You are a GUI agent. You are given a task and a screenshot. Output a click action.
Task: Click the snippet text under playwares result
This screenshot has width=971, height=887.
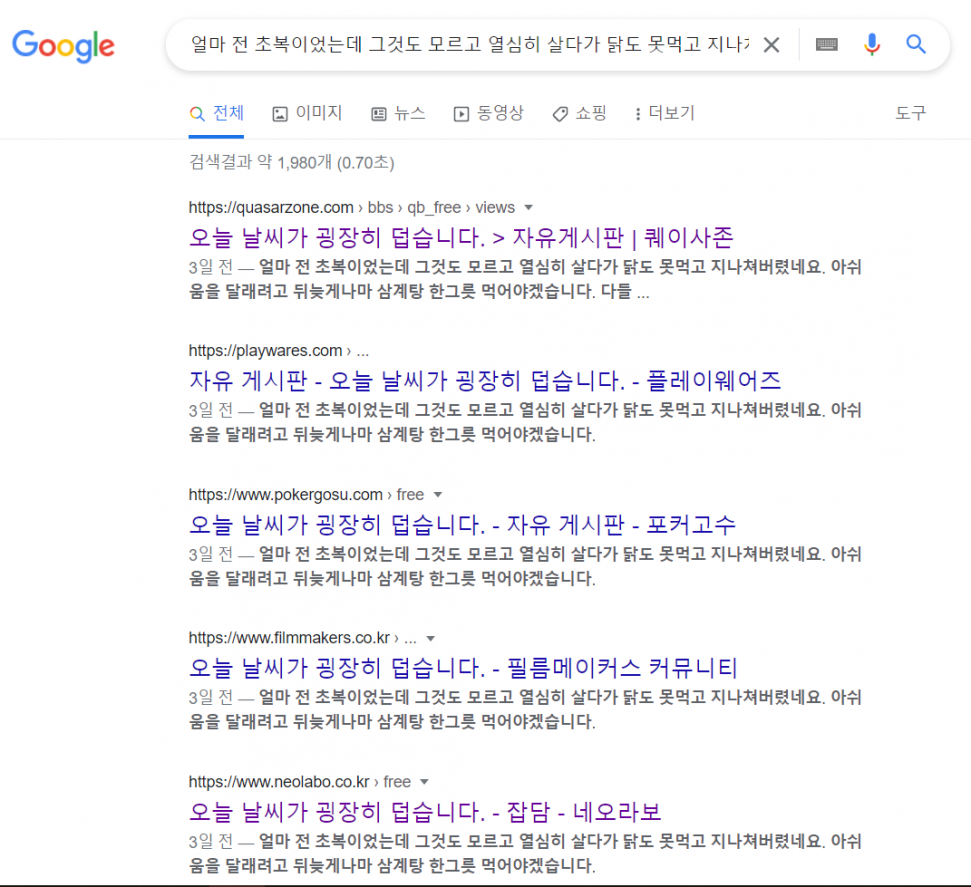(x=525, y=422)
